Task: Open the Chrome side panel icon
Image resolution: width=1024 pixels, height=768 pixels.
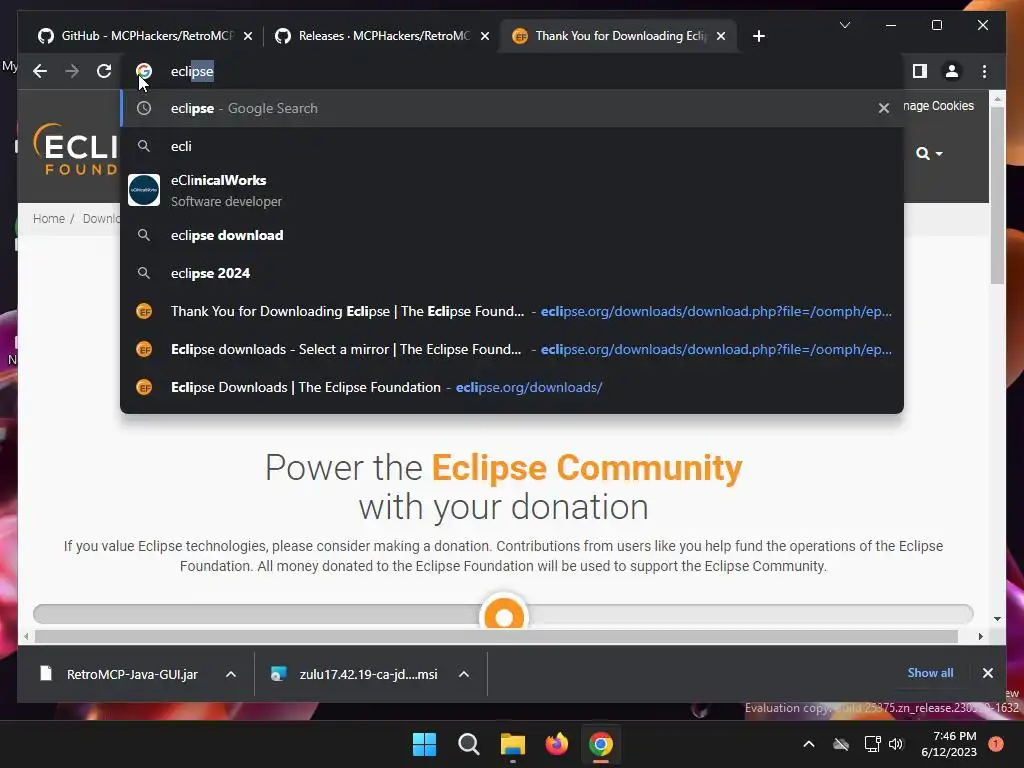Action: pos(920,71)
